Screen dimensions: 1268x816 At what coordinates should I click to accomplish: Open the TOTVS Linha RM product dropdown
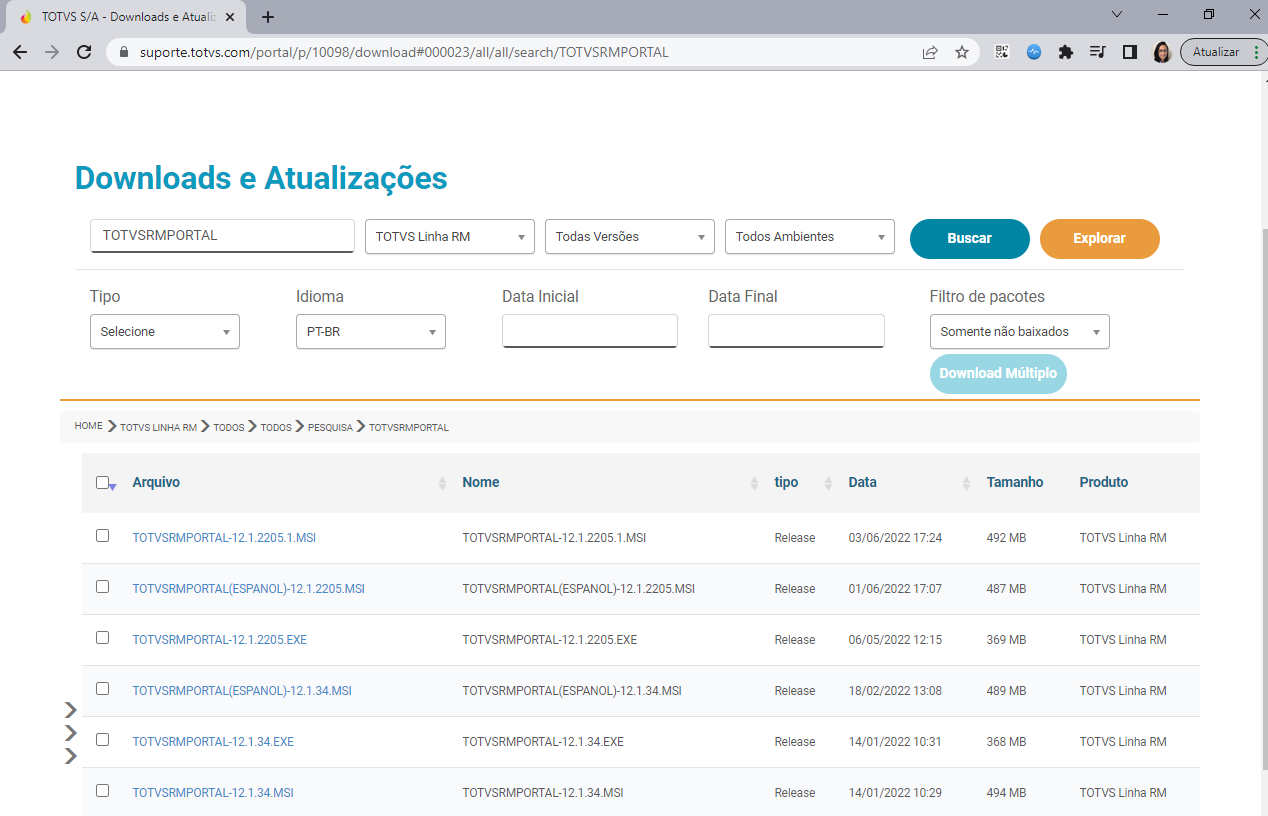coord(450,237)
